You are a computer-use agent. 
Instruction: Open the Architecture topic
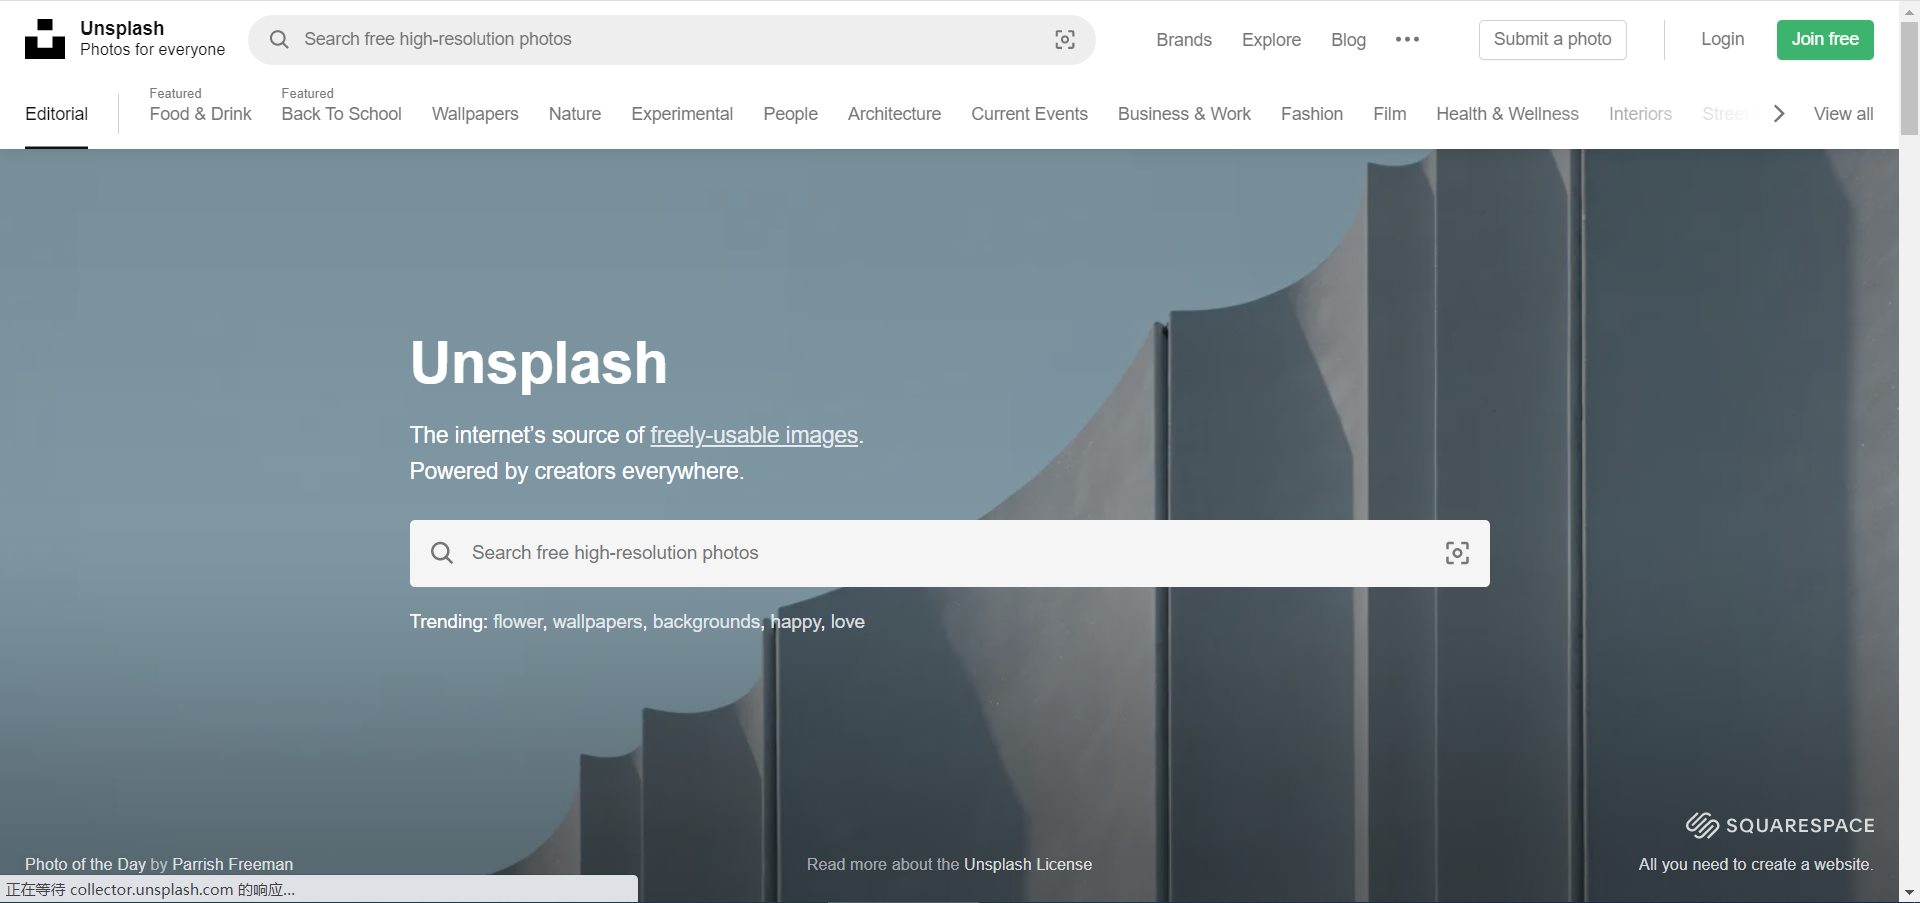coord(894,114)
